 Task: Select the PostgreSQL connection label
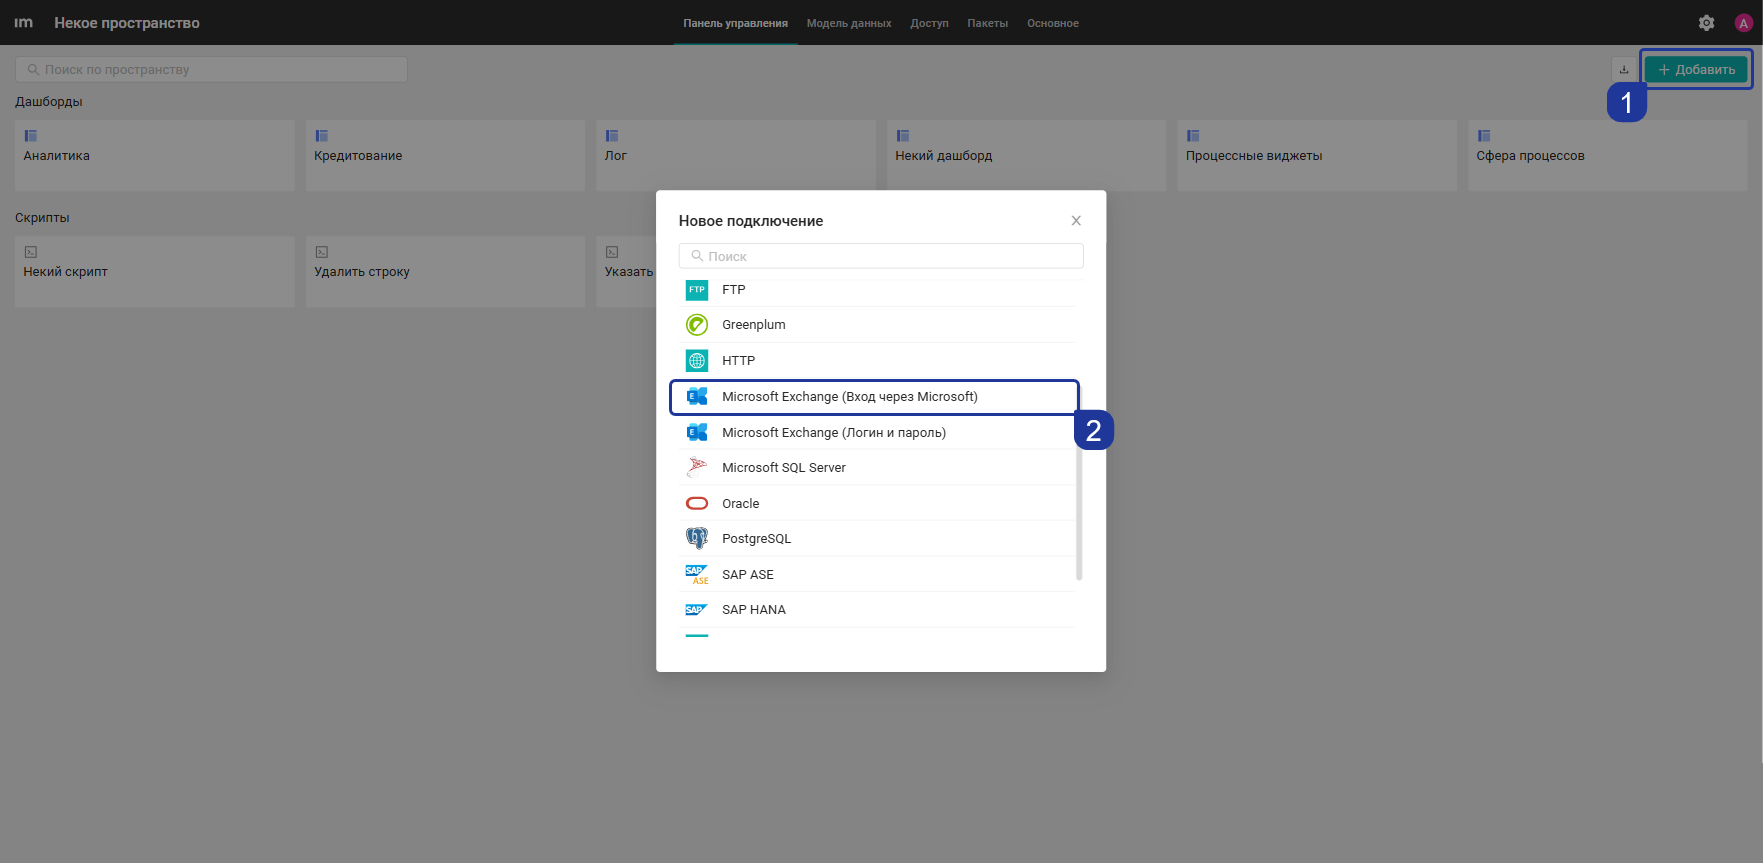click(x=757, y=539)
